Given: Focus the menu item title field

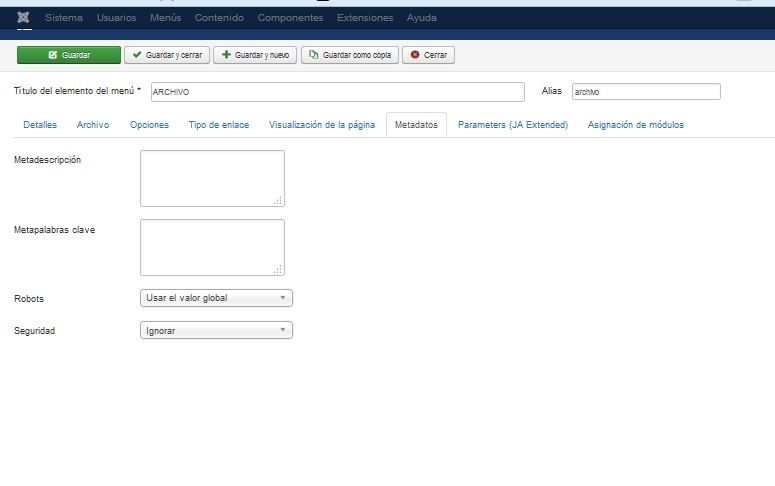Looking at the screenshot, I should coord(338,92).
